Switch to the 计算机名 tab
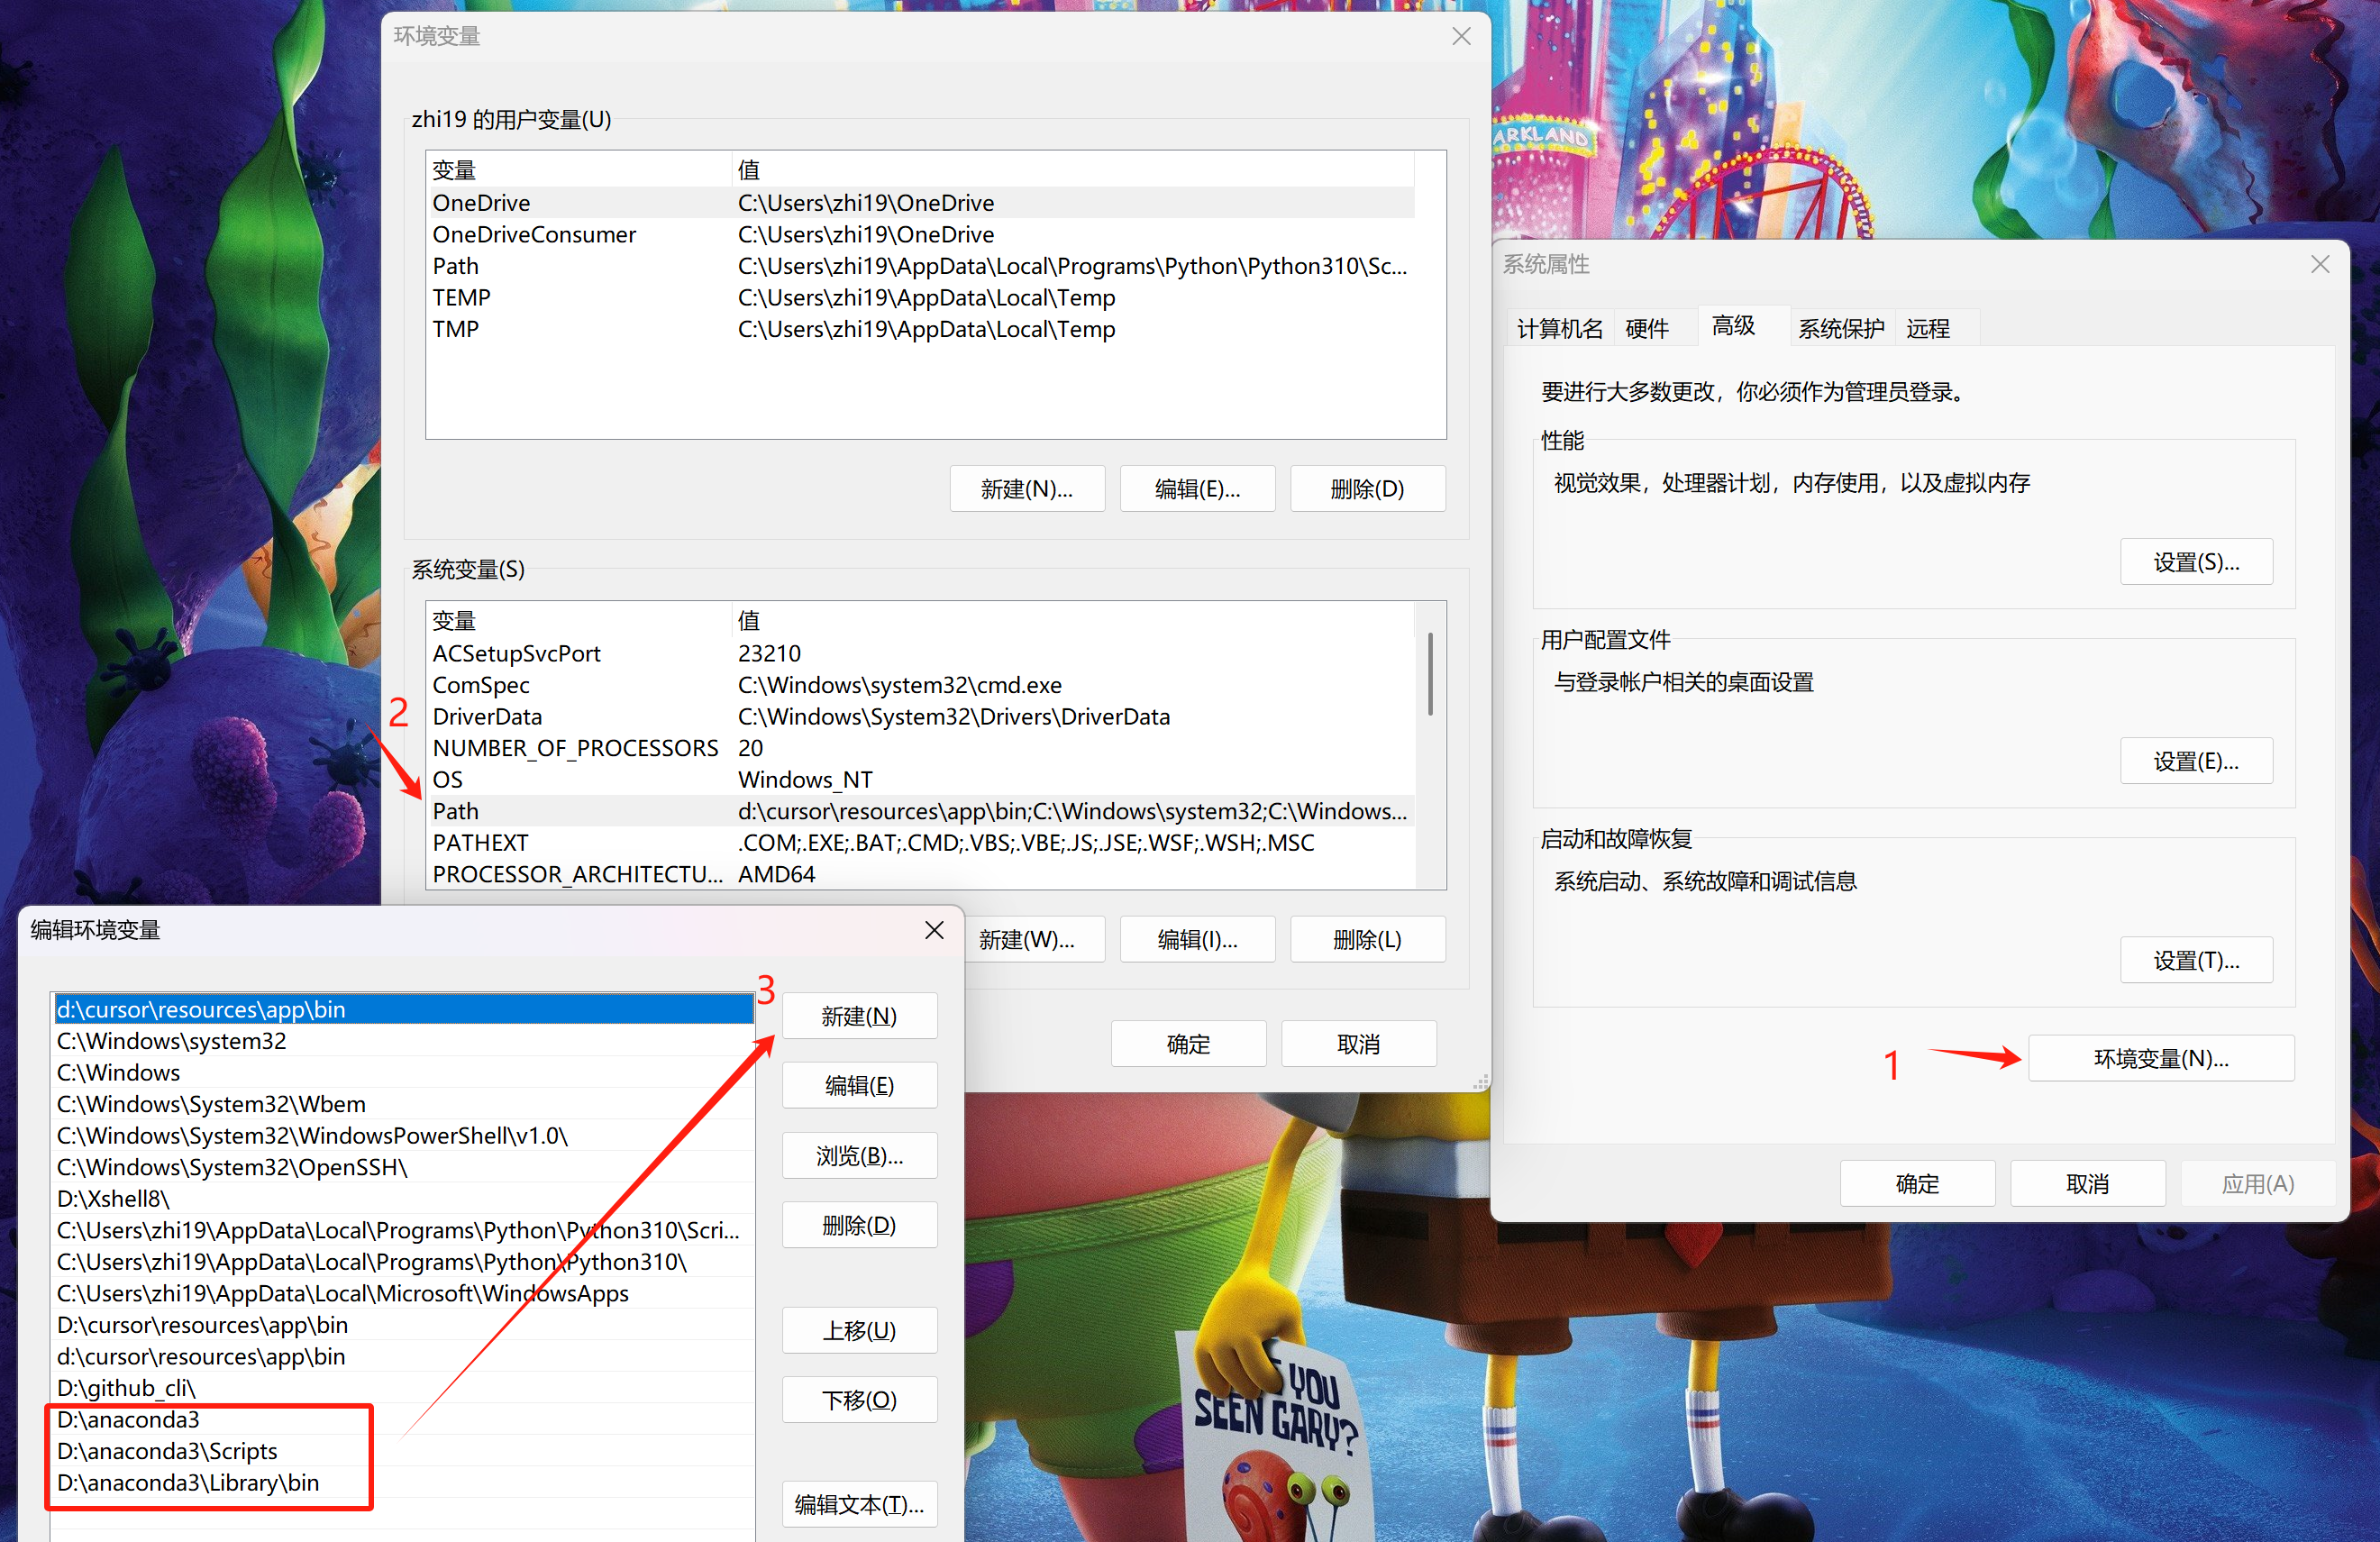Screen dimensions: 2380x1542 [1558, 328]
